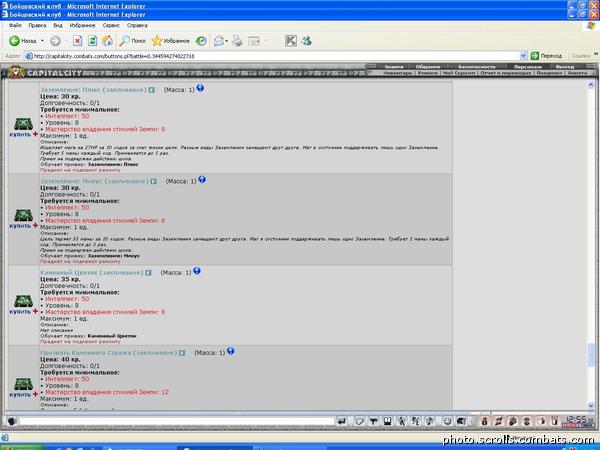
Task: Click the gift icon next to Каменный Цветок
Action: tap(148, 273)
